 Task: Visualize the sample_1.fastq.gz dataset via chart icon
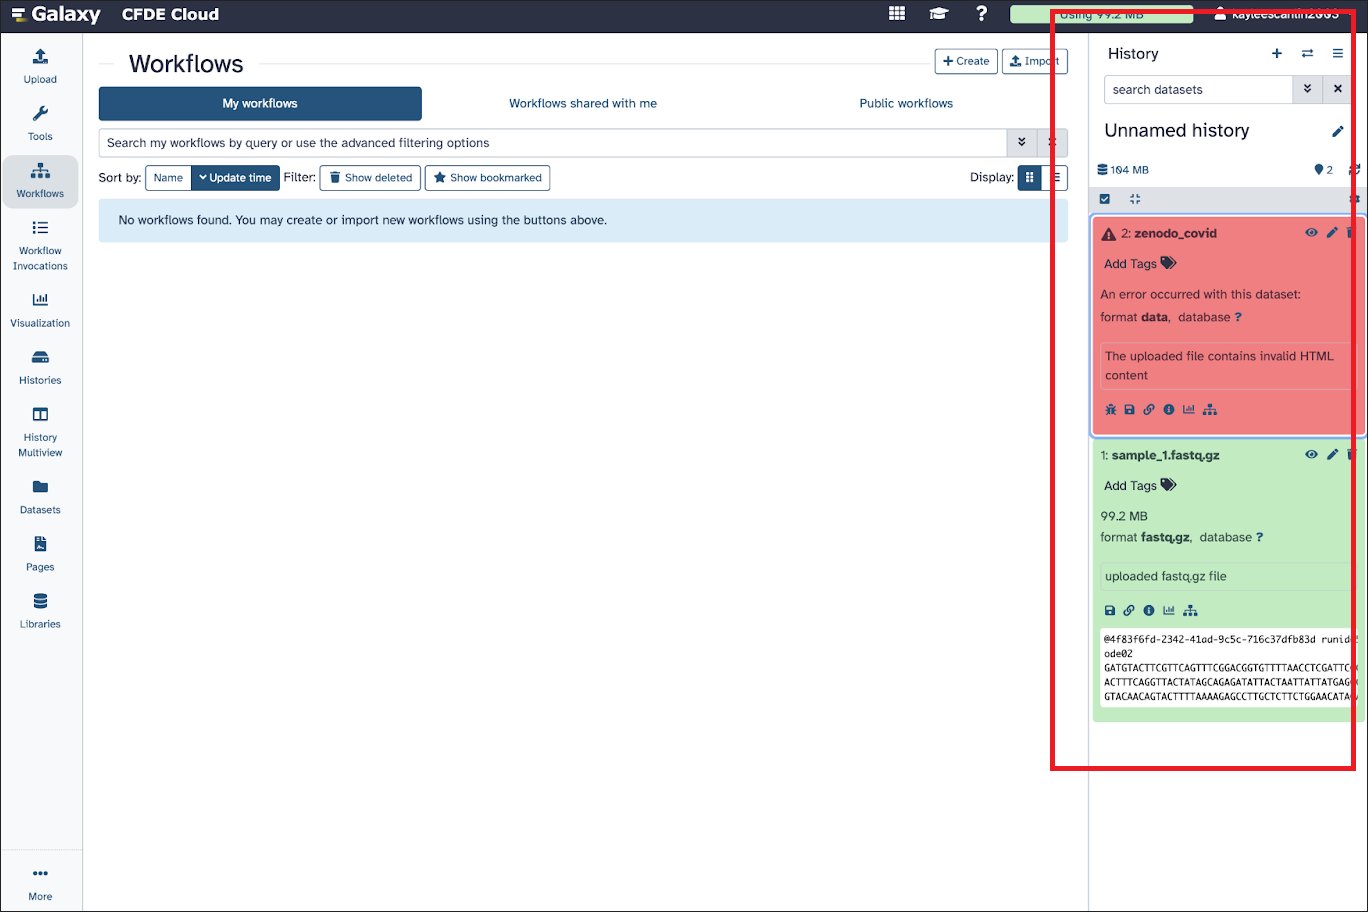click(x=1168, y=611)
